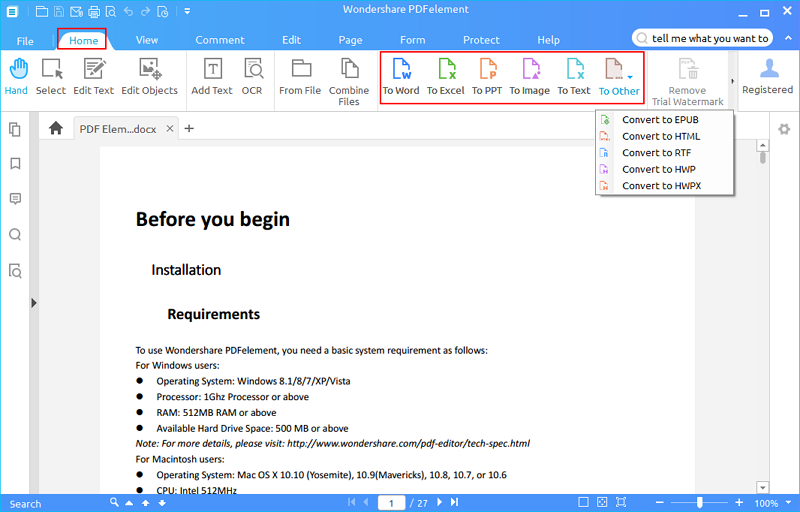
Task: Convert PDF To Excel
Action: [x=446, y=77]
